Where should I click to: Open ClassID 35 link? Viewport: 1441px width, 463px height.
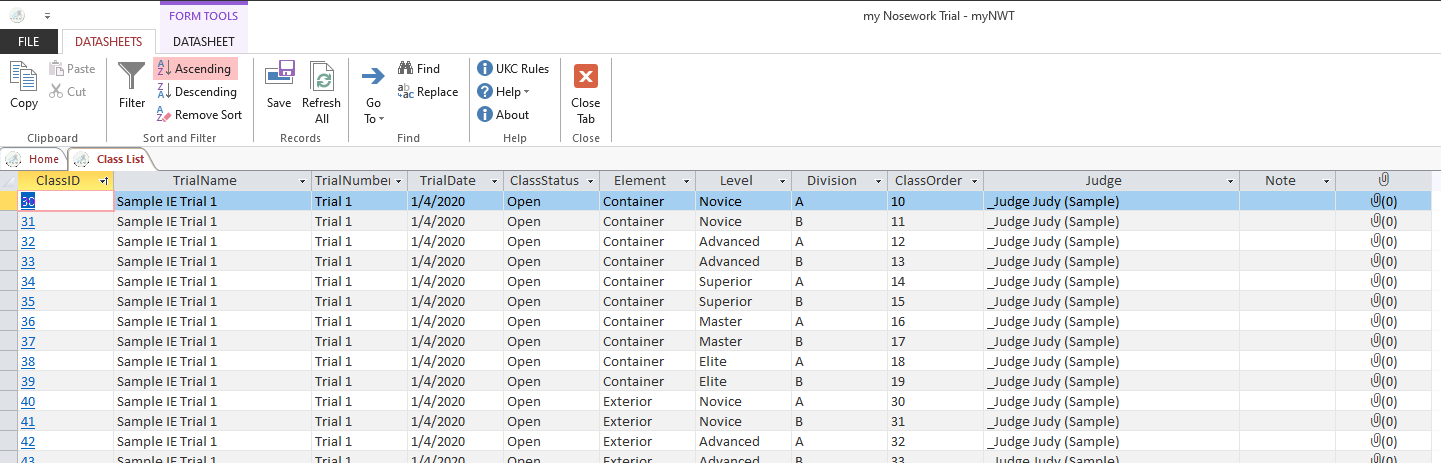click(x=28, y=301)
